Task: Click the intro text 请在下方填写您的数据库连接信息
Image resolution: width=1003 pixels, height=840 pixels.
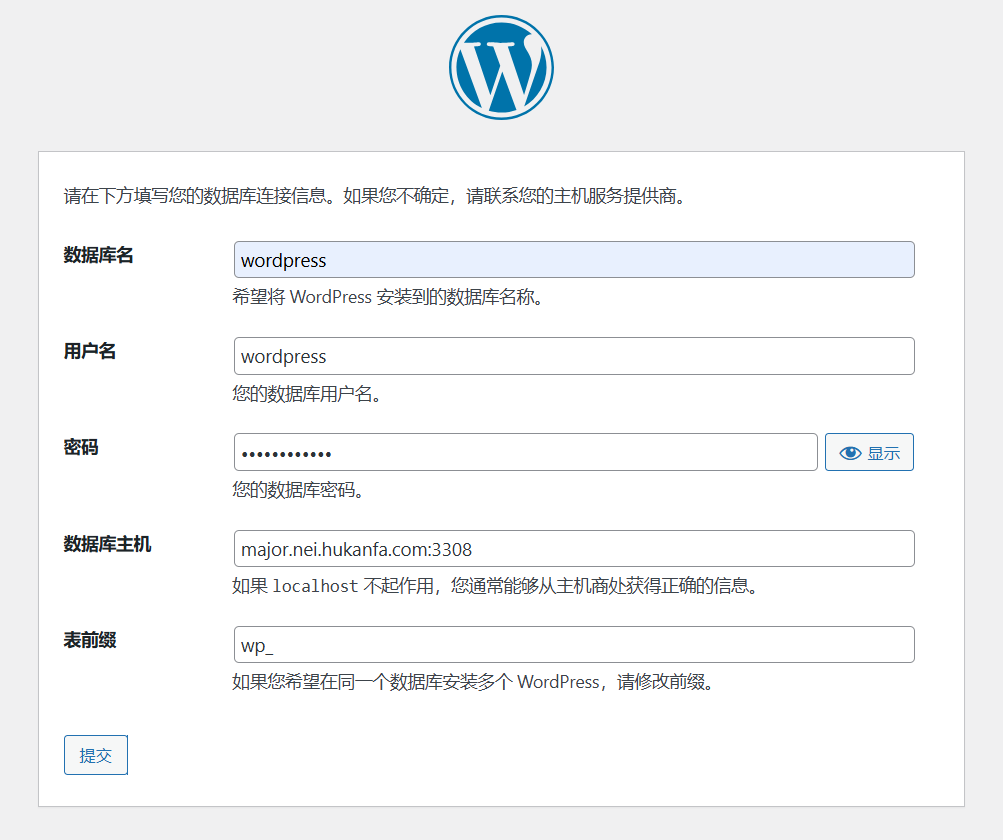Action: [x=199, y=196]
